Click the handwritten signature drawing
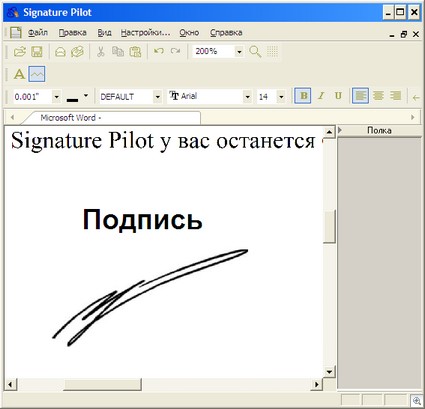This screenshot has width=425, height=409. [150, 297]
